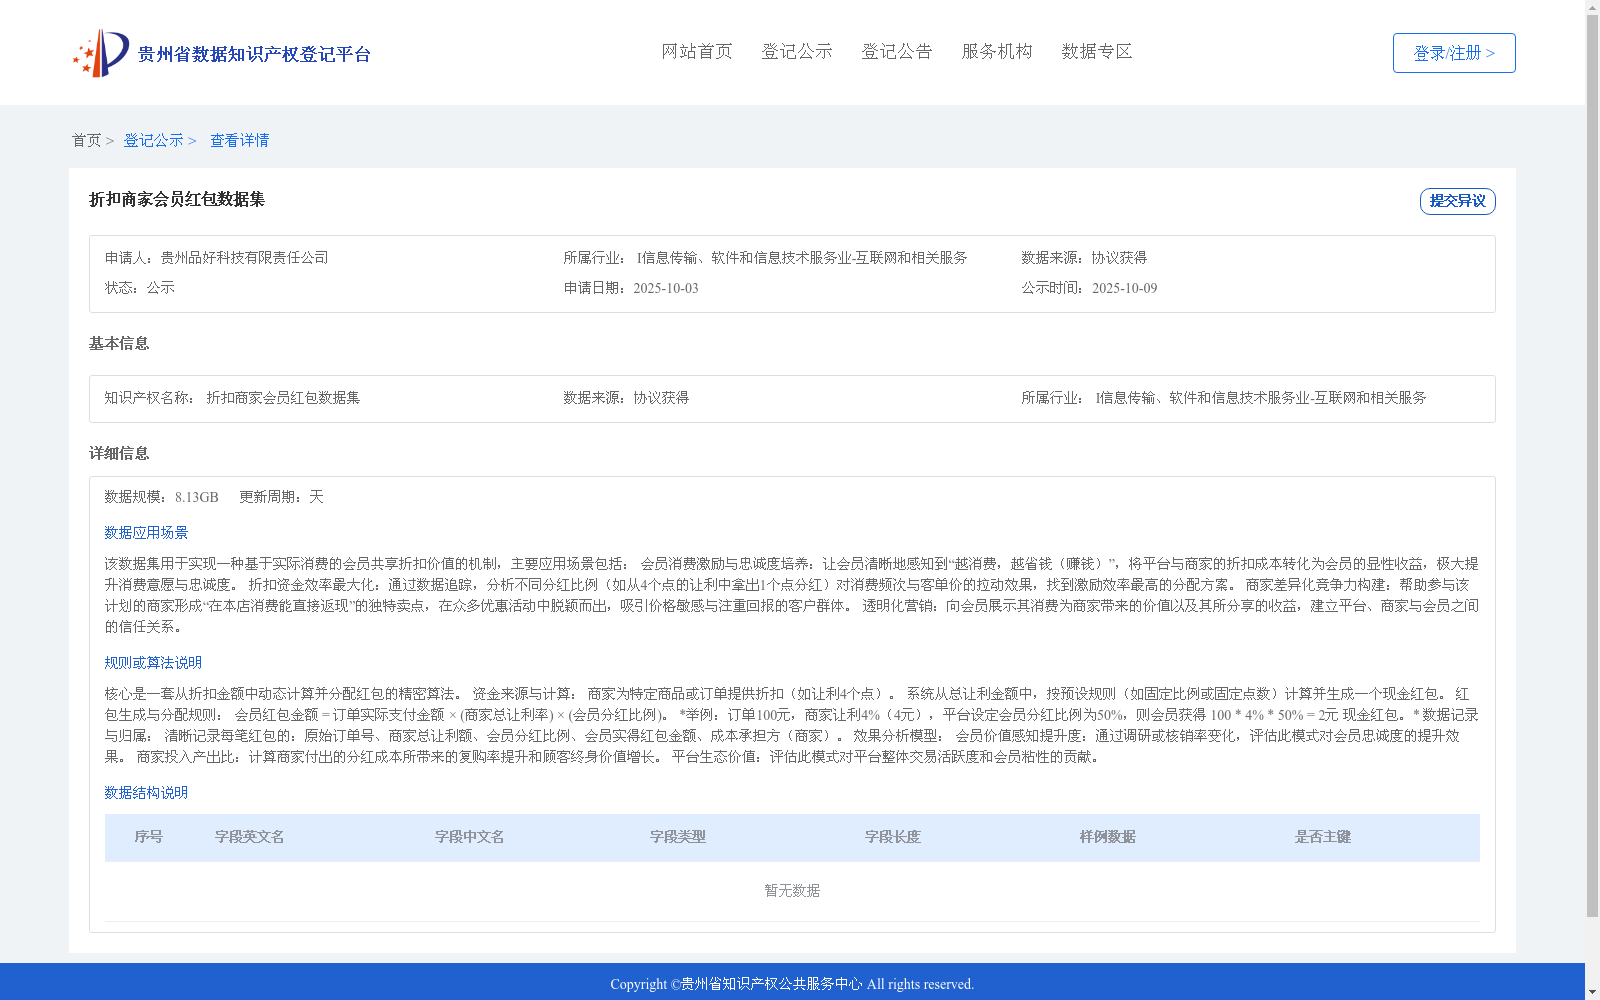Click the 基本信息 section heading
Viewport: 1600px width, 1000px height.
(119, 344)
